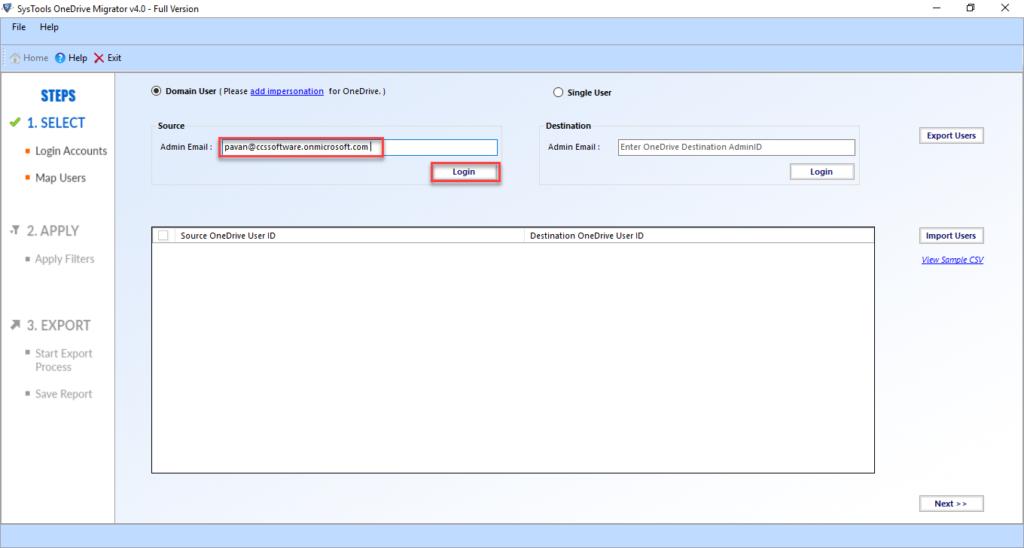Click the Import Users button
Screen dimensions: 1024x548
[x=951, y=236]
